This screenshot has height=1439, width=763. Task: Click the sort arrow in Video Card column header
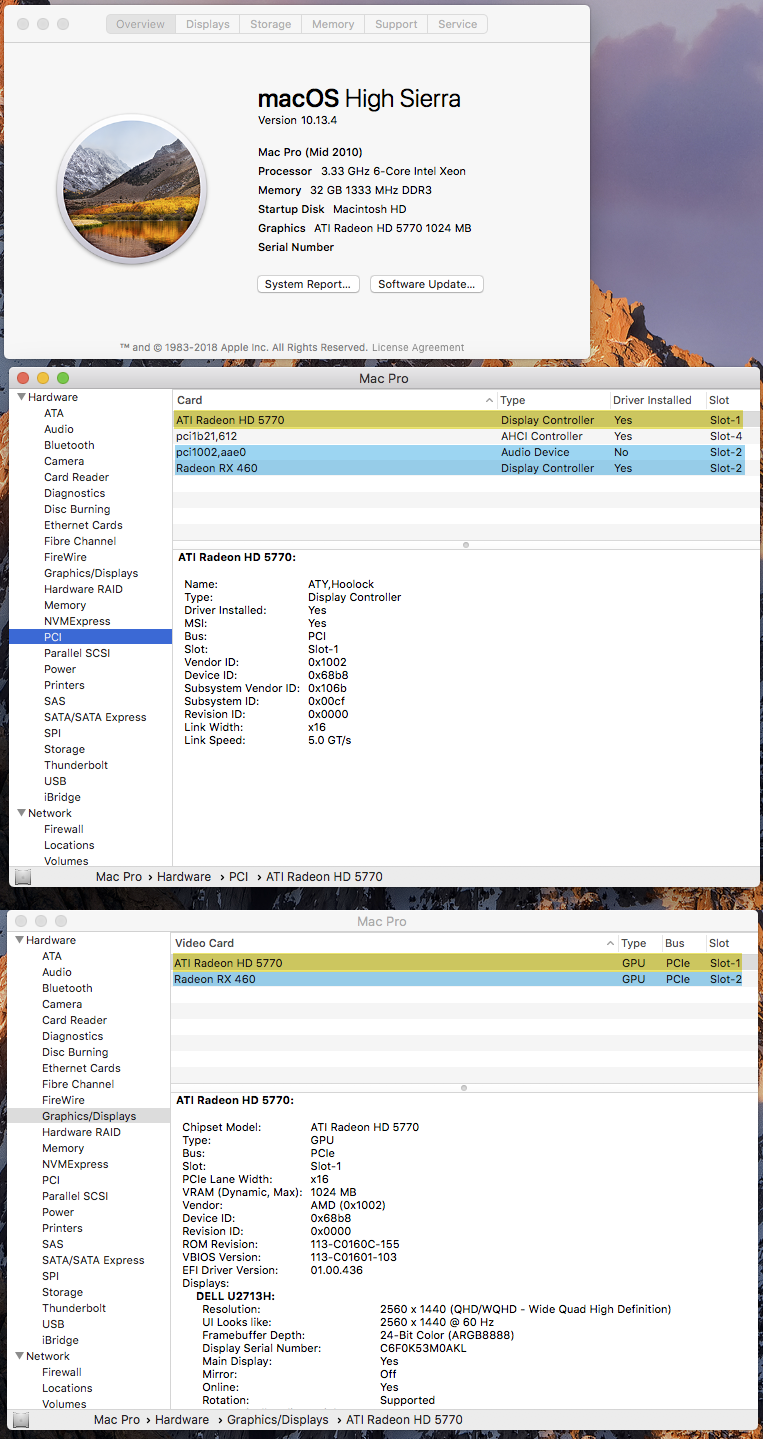tap(610, 943)
